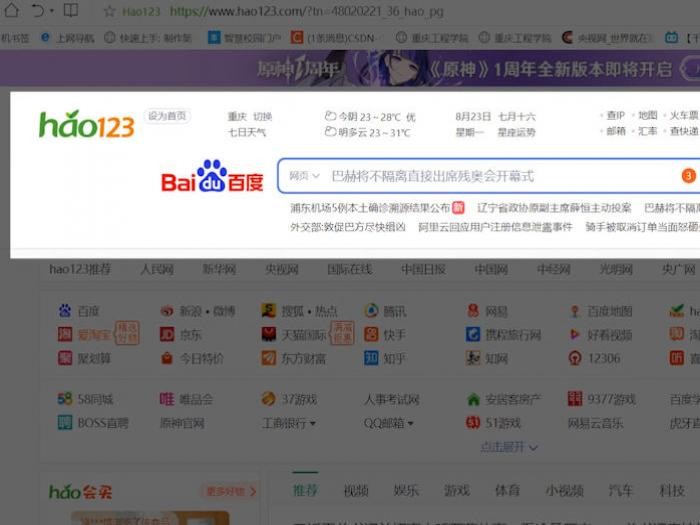Open the 汇率 link

click(648, 131)
